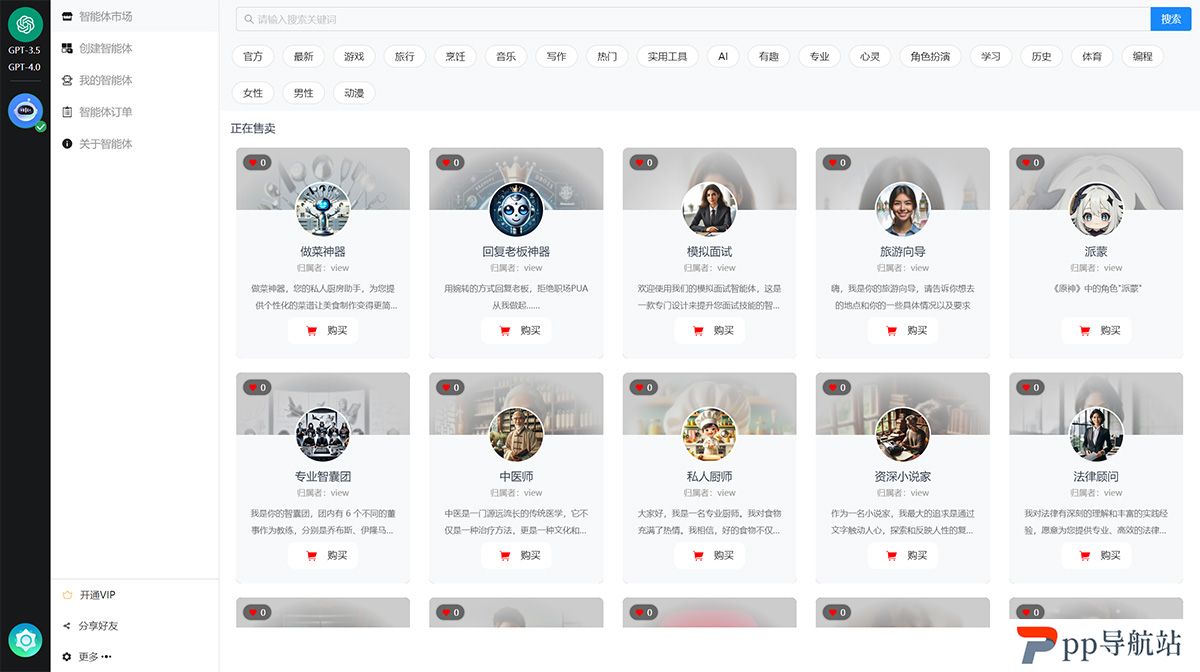Go to 智能体市场 in the sidebar
1200x672 pixels.
tap(135, 16)
